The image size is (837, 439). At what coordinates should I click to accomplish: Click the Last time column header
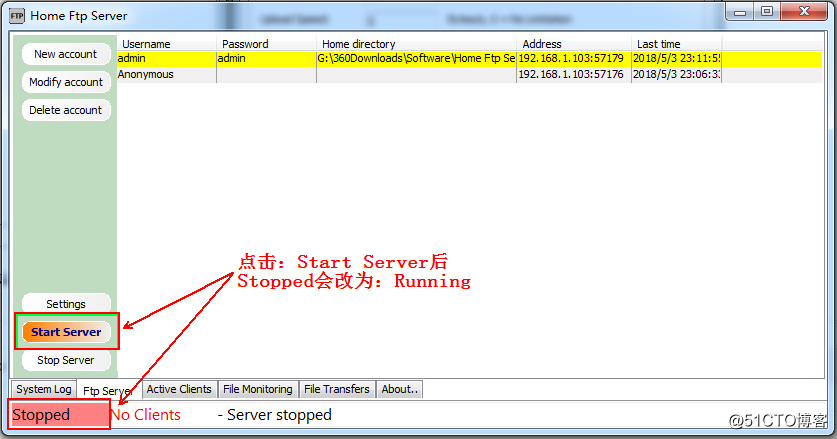pyautogui.click(x=676, y=44)
